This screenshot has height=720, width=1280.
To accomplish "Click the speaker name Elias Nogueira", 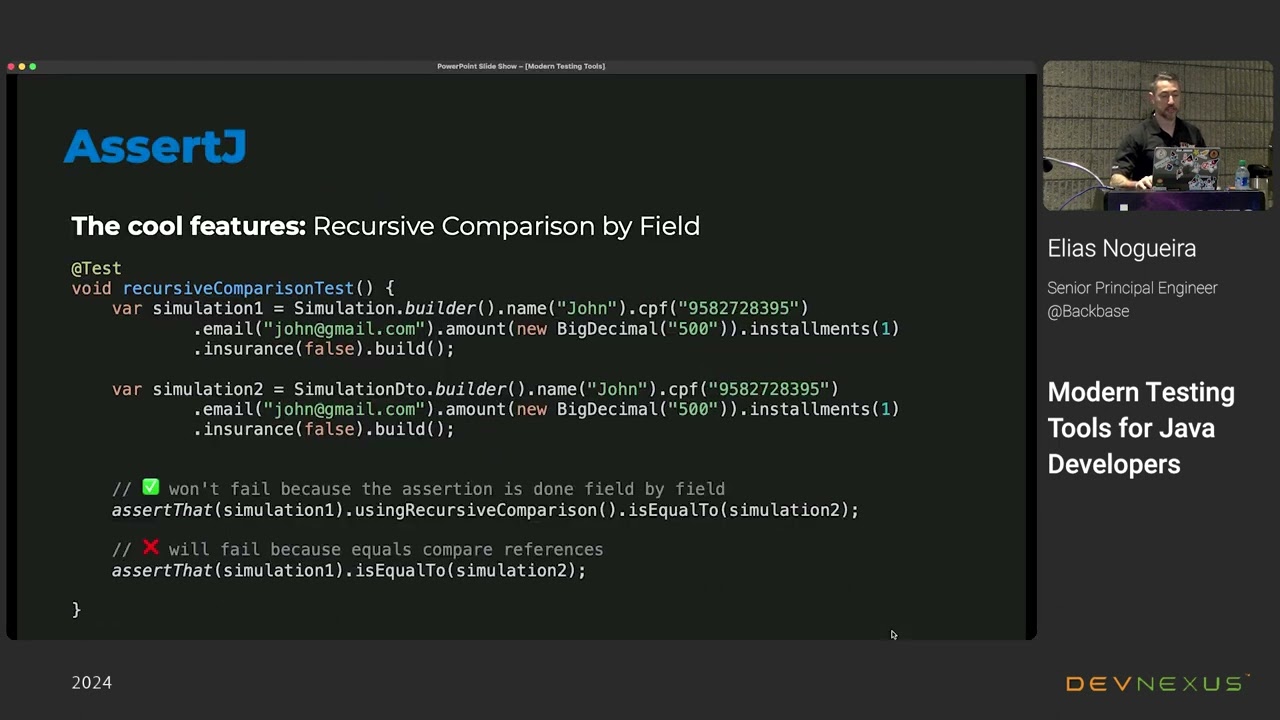I will [x=1122, y=248].
